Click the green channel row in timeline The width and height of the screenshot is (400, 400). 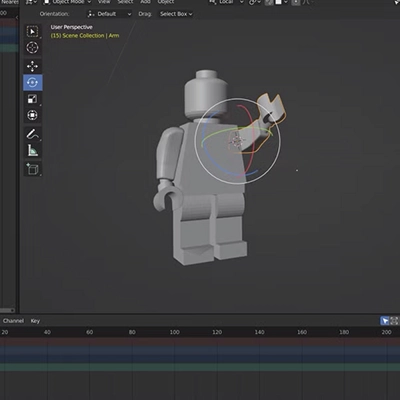tap(200, 367)
